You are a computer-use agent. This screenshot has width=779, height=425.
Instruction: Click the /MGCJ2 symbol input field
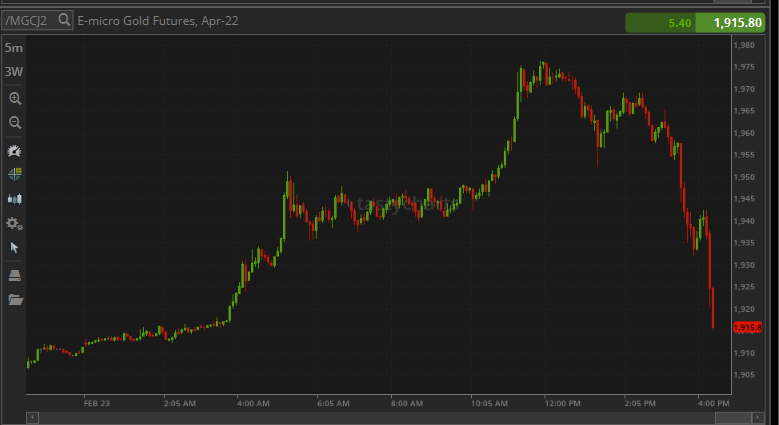(28, 20)
